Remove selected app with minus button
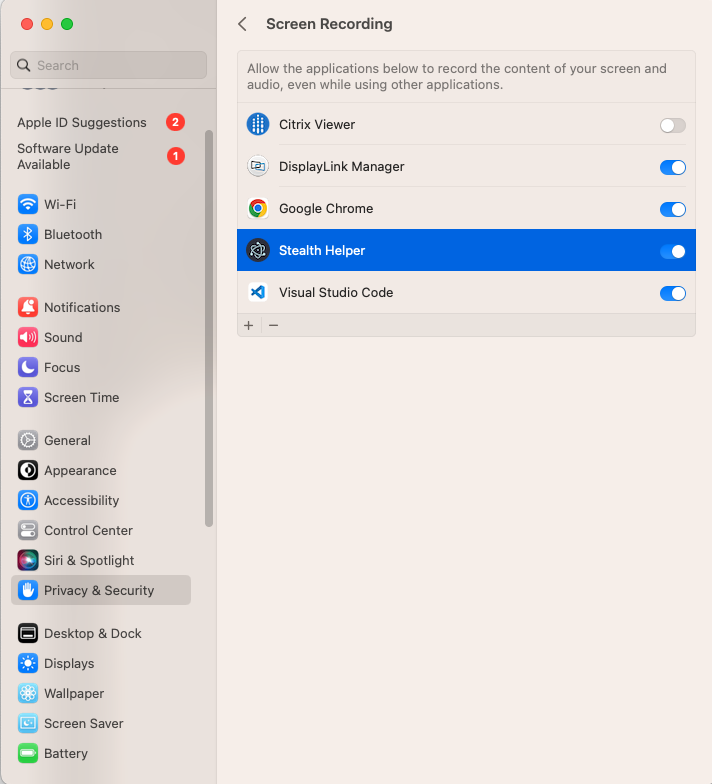This screenshot has width=712, height=784. coord(274,326)
